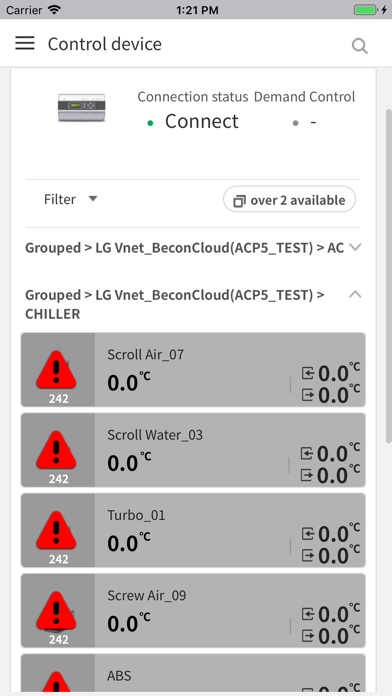This screenshot has height=696, width=392.
Task: Tap Scroll Water_03 outlet temperature icon
Action: (308, 475)
